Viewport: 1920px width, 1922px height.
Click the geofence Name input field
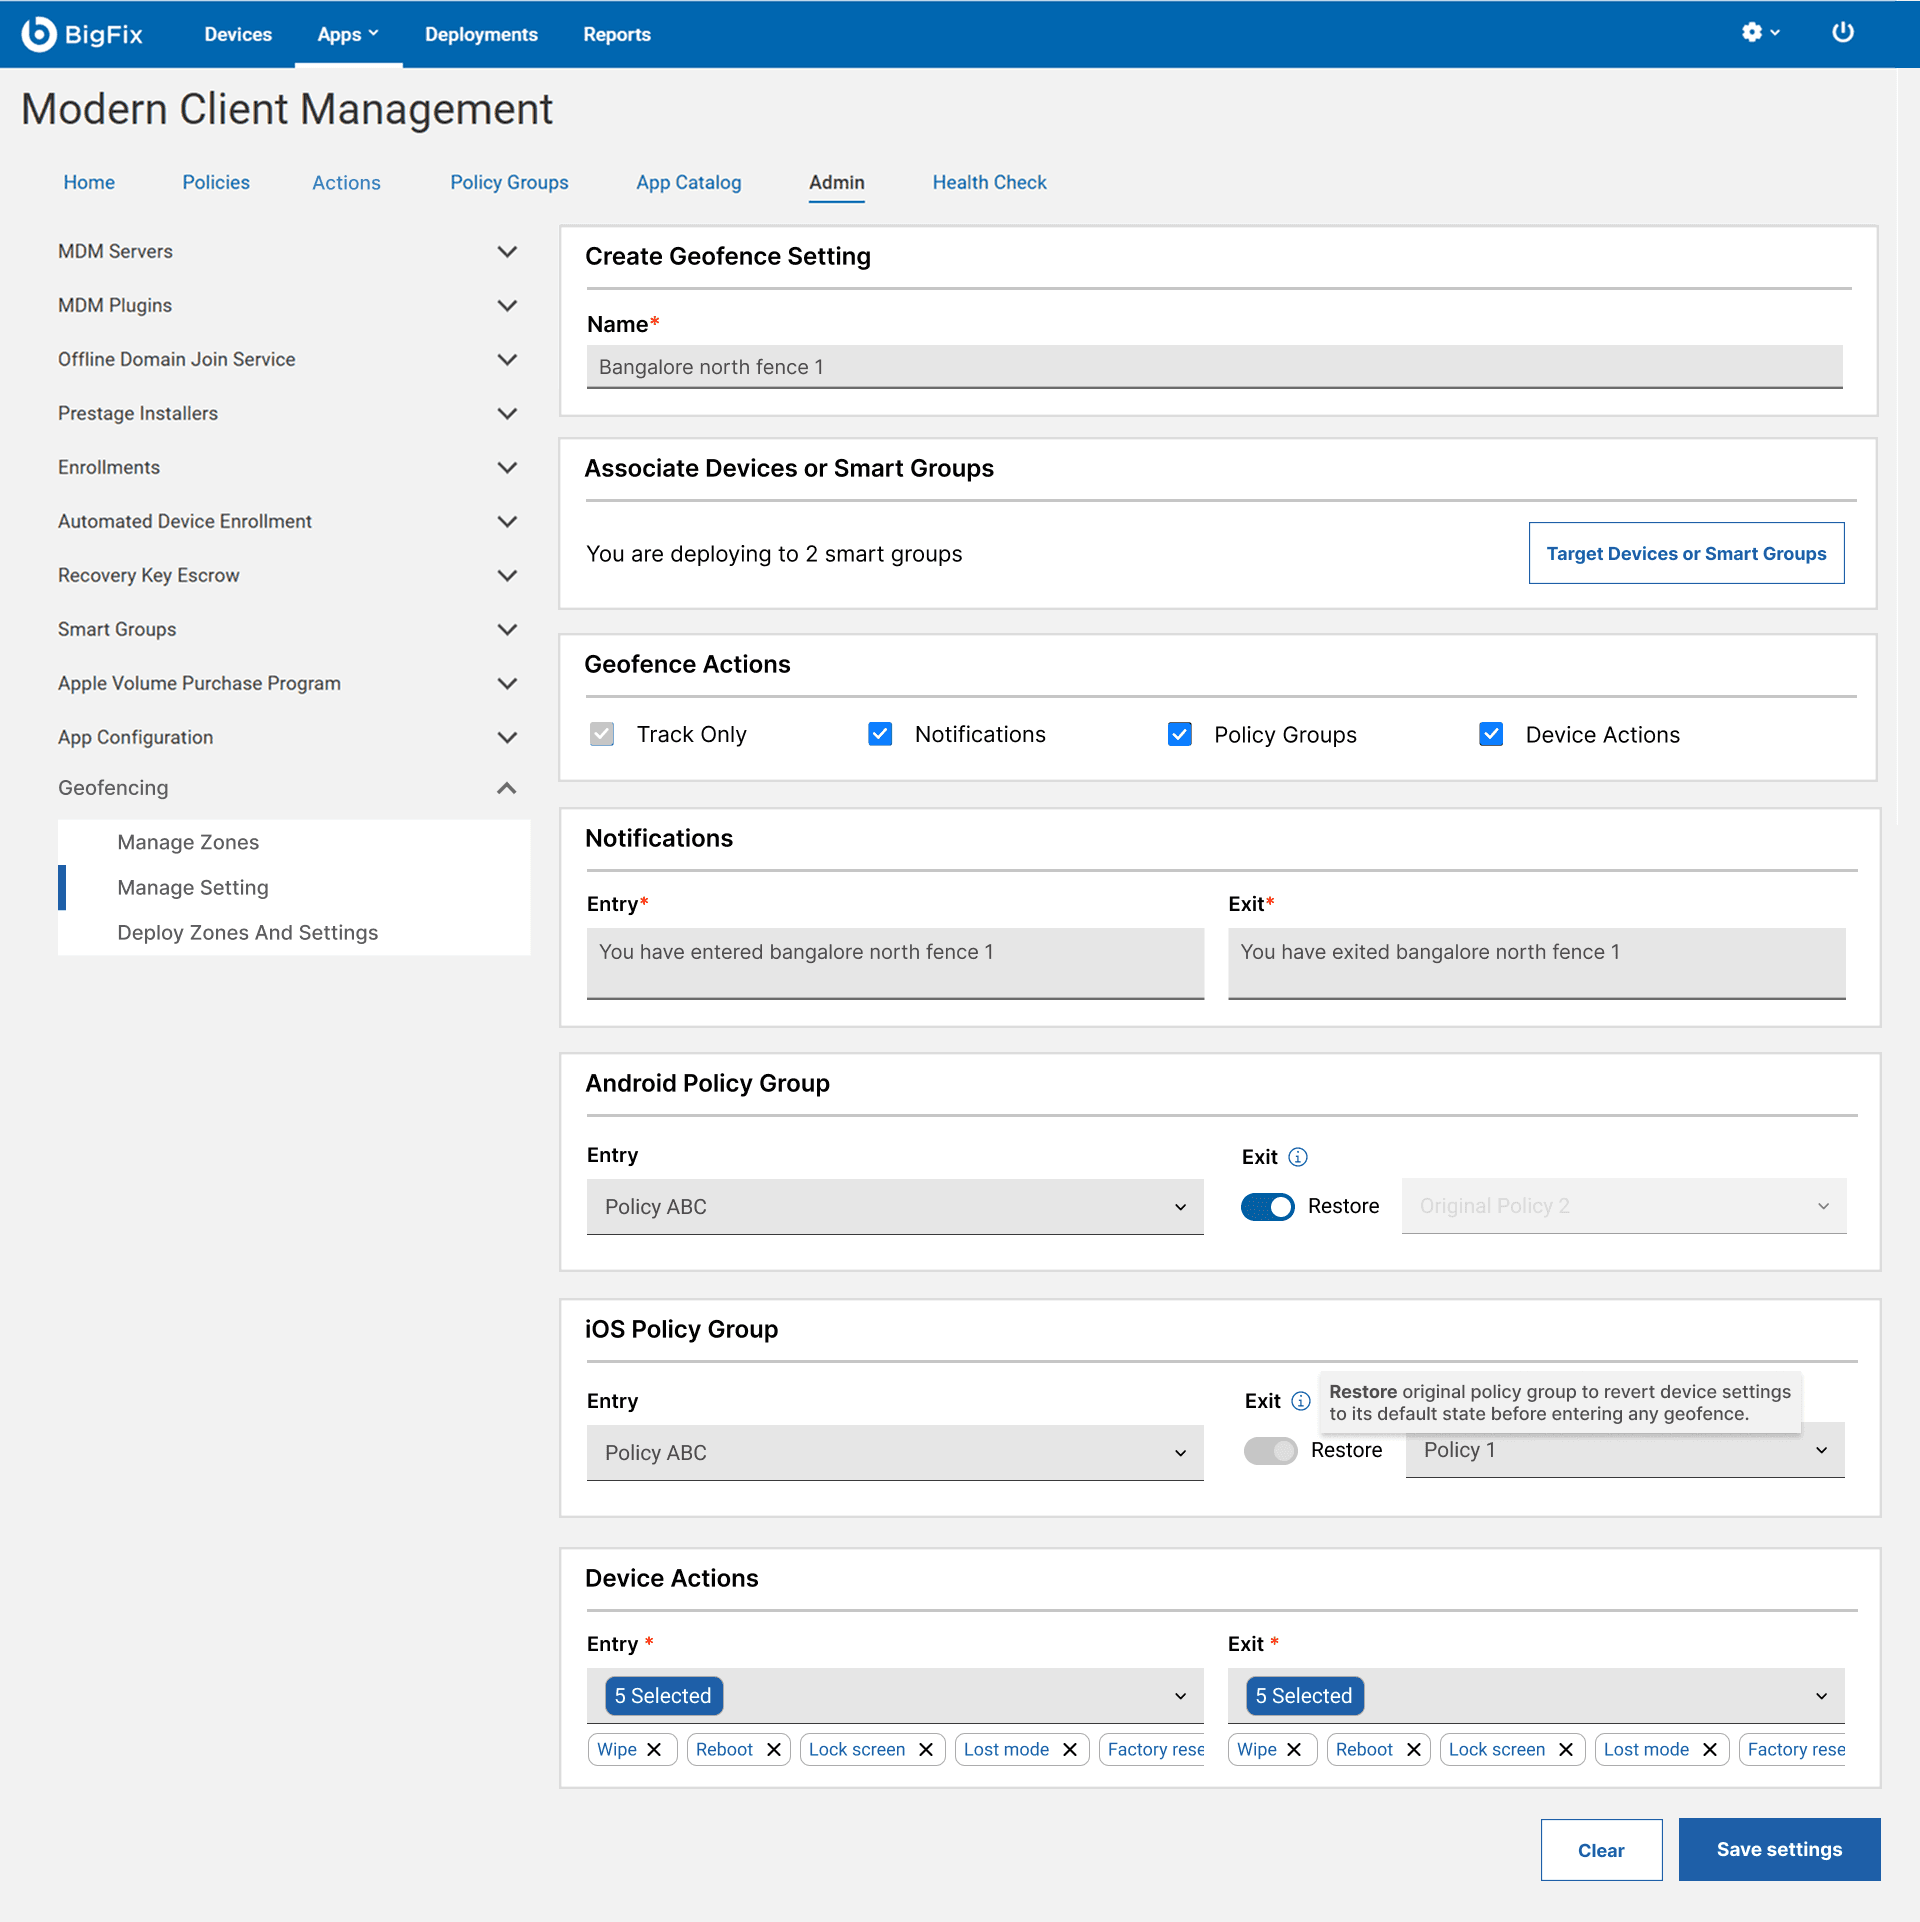click(1214, 367)
